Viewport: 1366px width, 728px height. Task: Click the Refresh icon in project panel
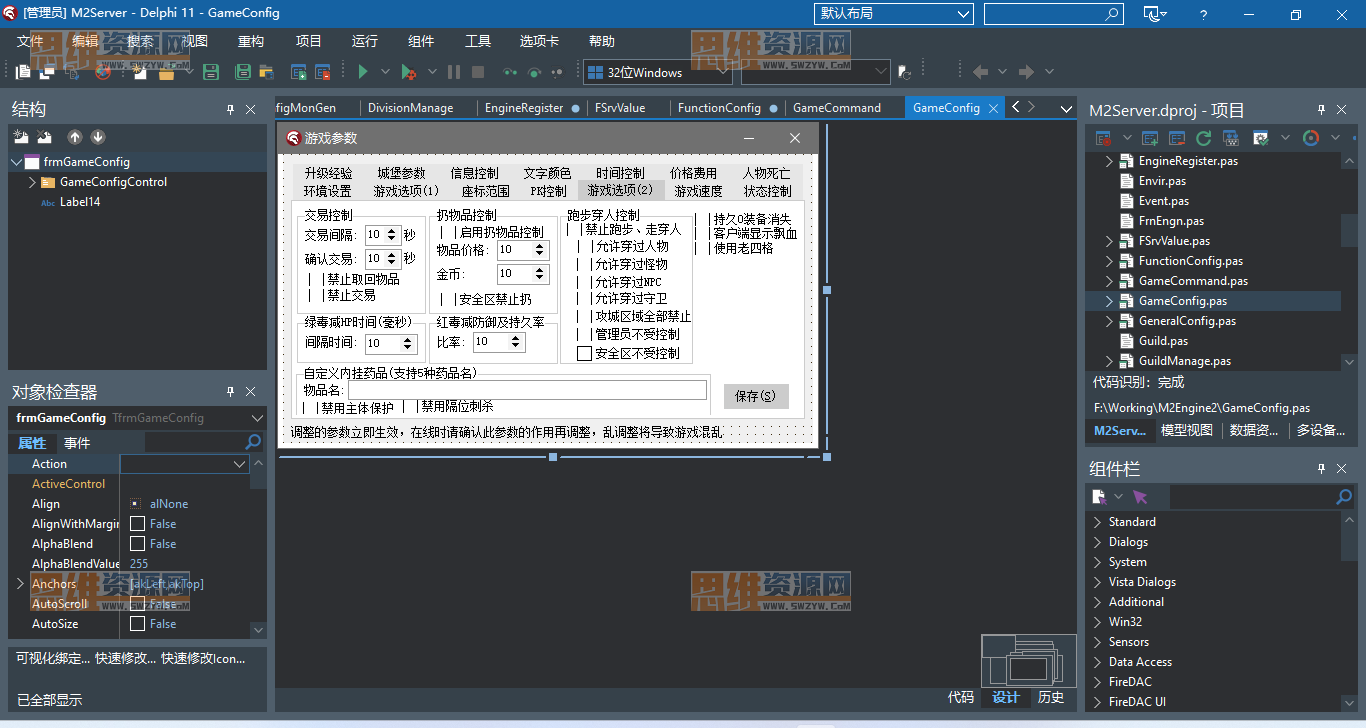(1204, 138)
